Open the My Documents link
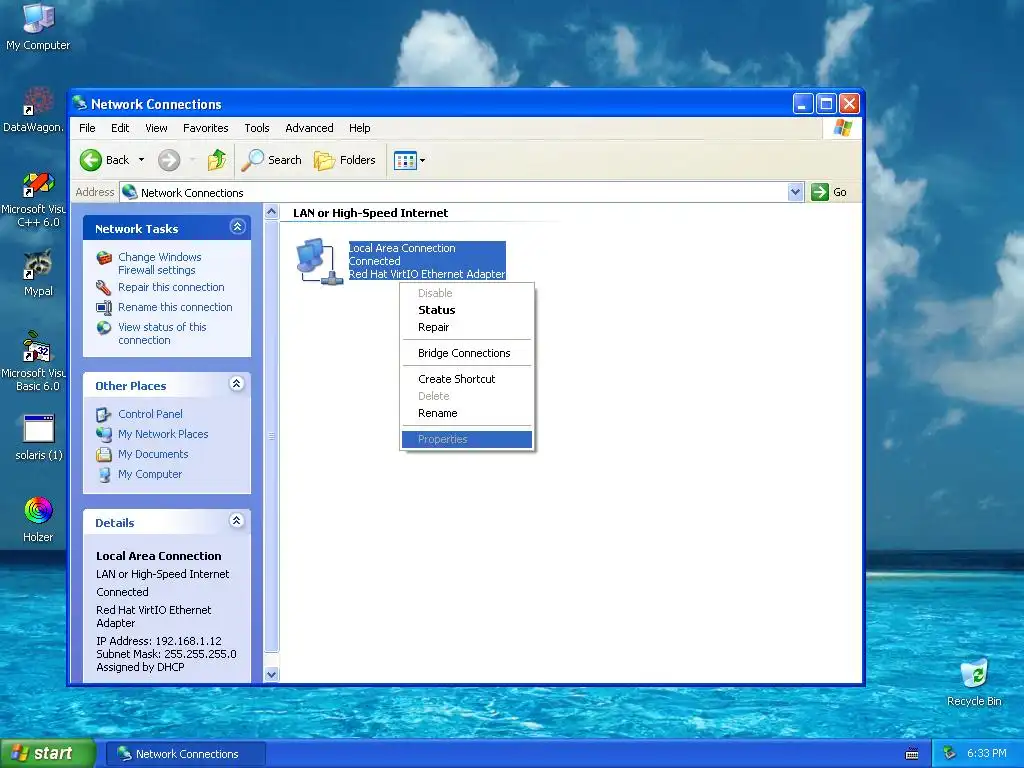1024x768 pixels. pos(153,455)
